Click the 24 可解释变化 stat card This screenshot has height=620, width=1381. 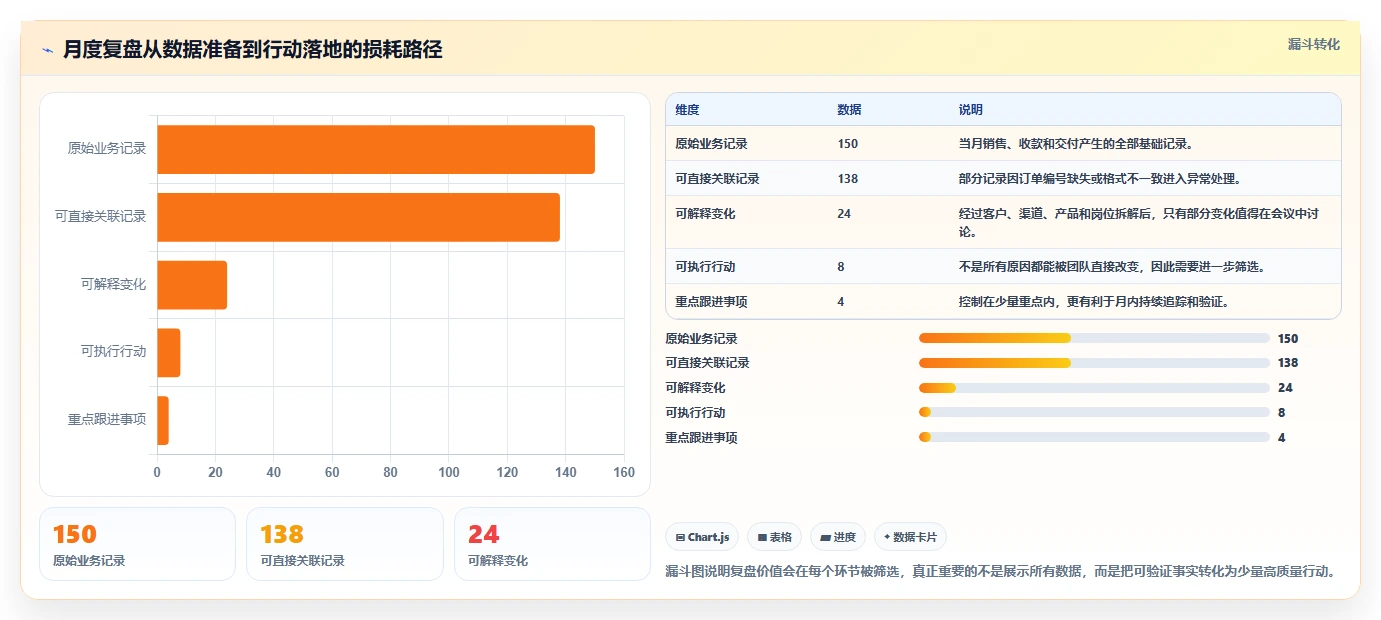pos(552,544)
